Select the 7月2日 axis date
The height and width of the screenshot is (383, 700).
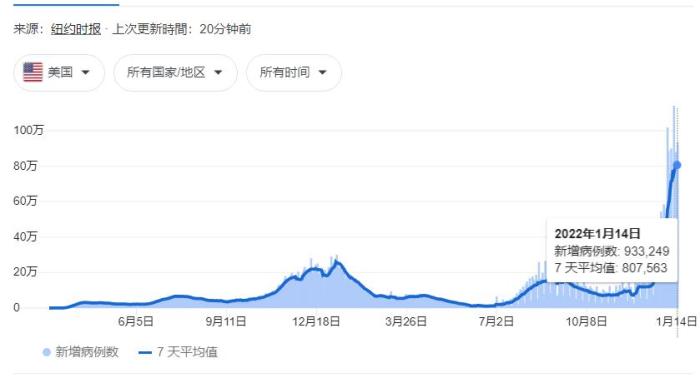point(496,321)
